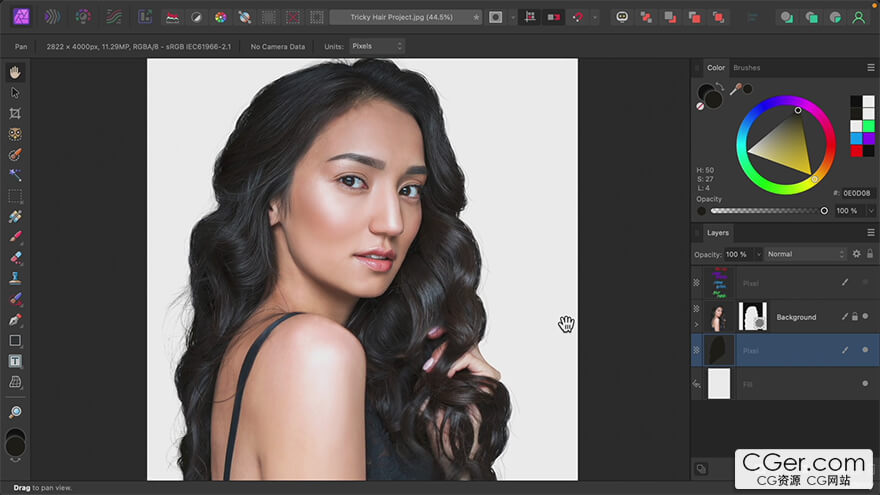Viewport: 880px width, 495px height.
Task: Click the layer settings gear button
Action: coord(856,254)
